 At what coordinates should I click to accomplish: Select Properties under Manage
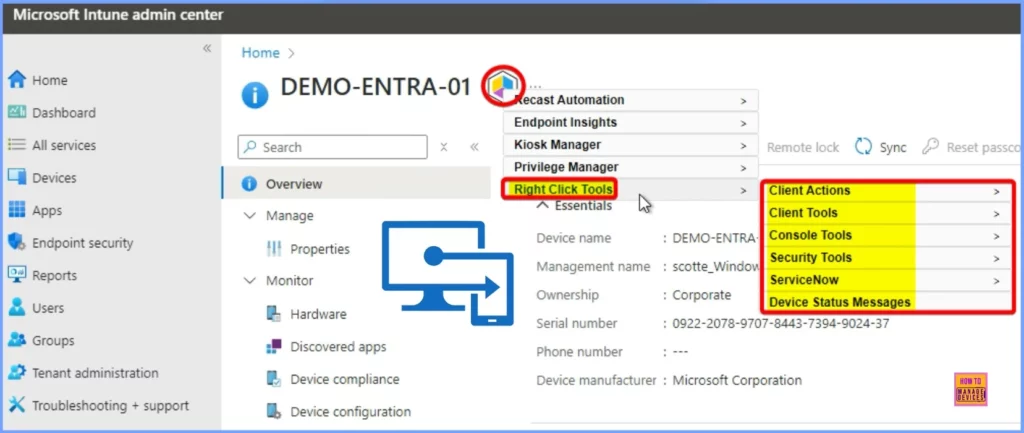click(x=320, y=249)
